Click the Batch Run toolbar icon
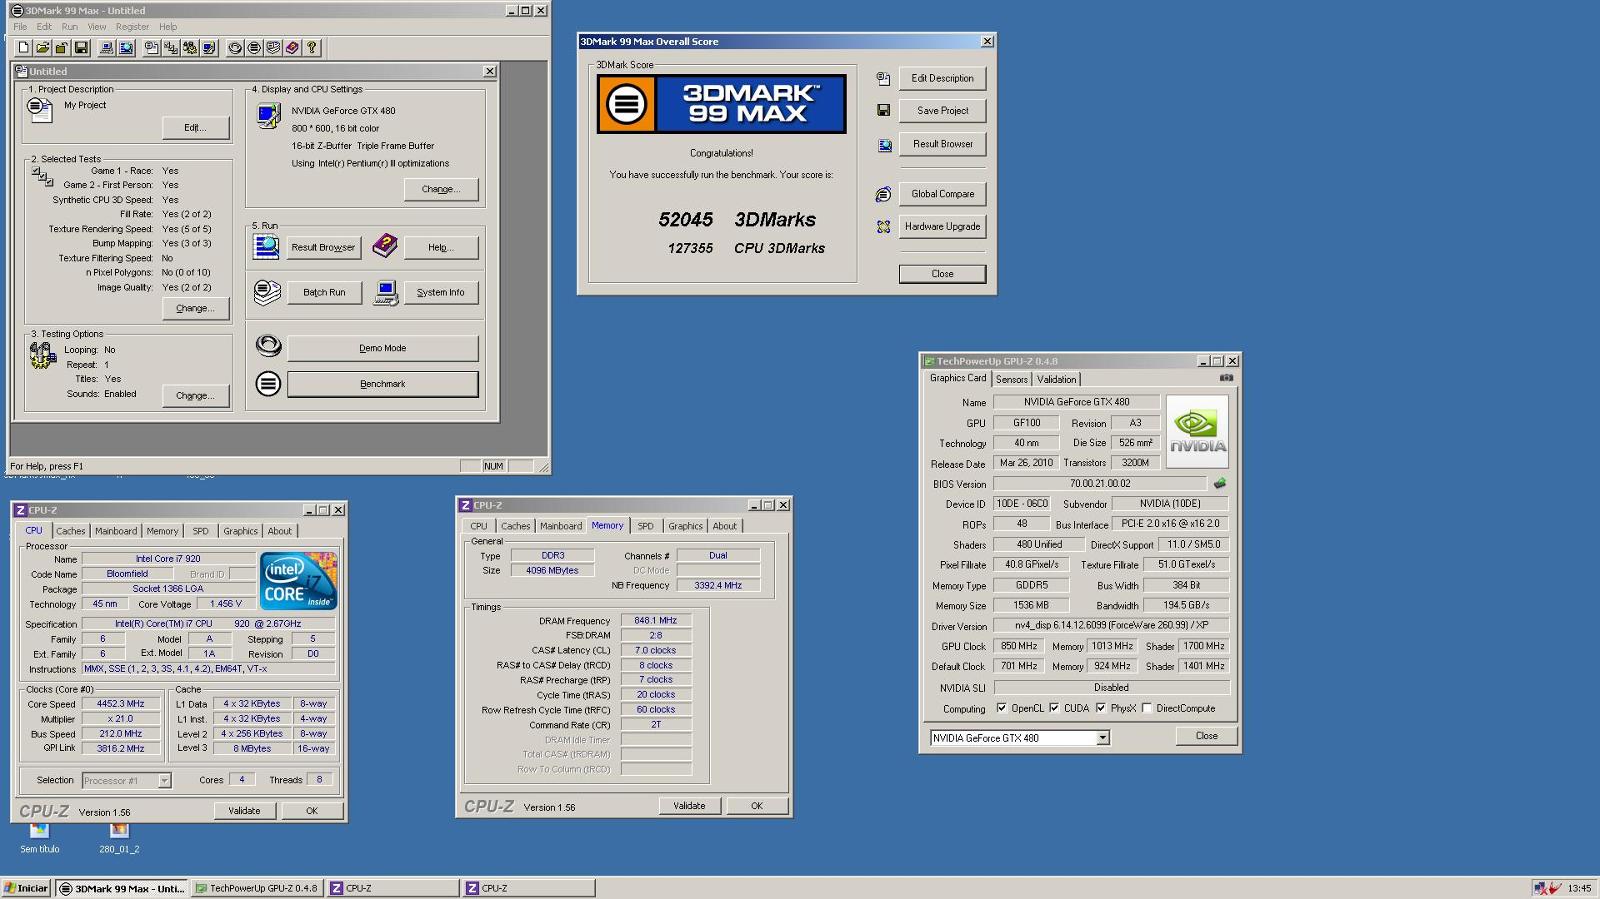1600x899 pixels. [273, 47]
